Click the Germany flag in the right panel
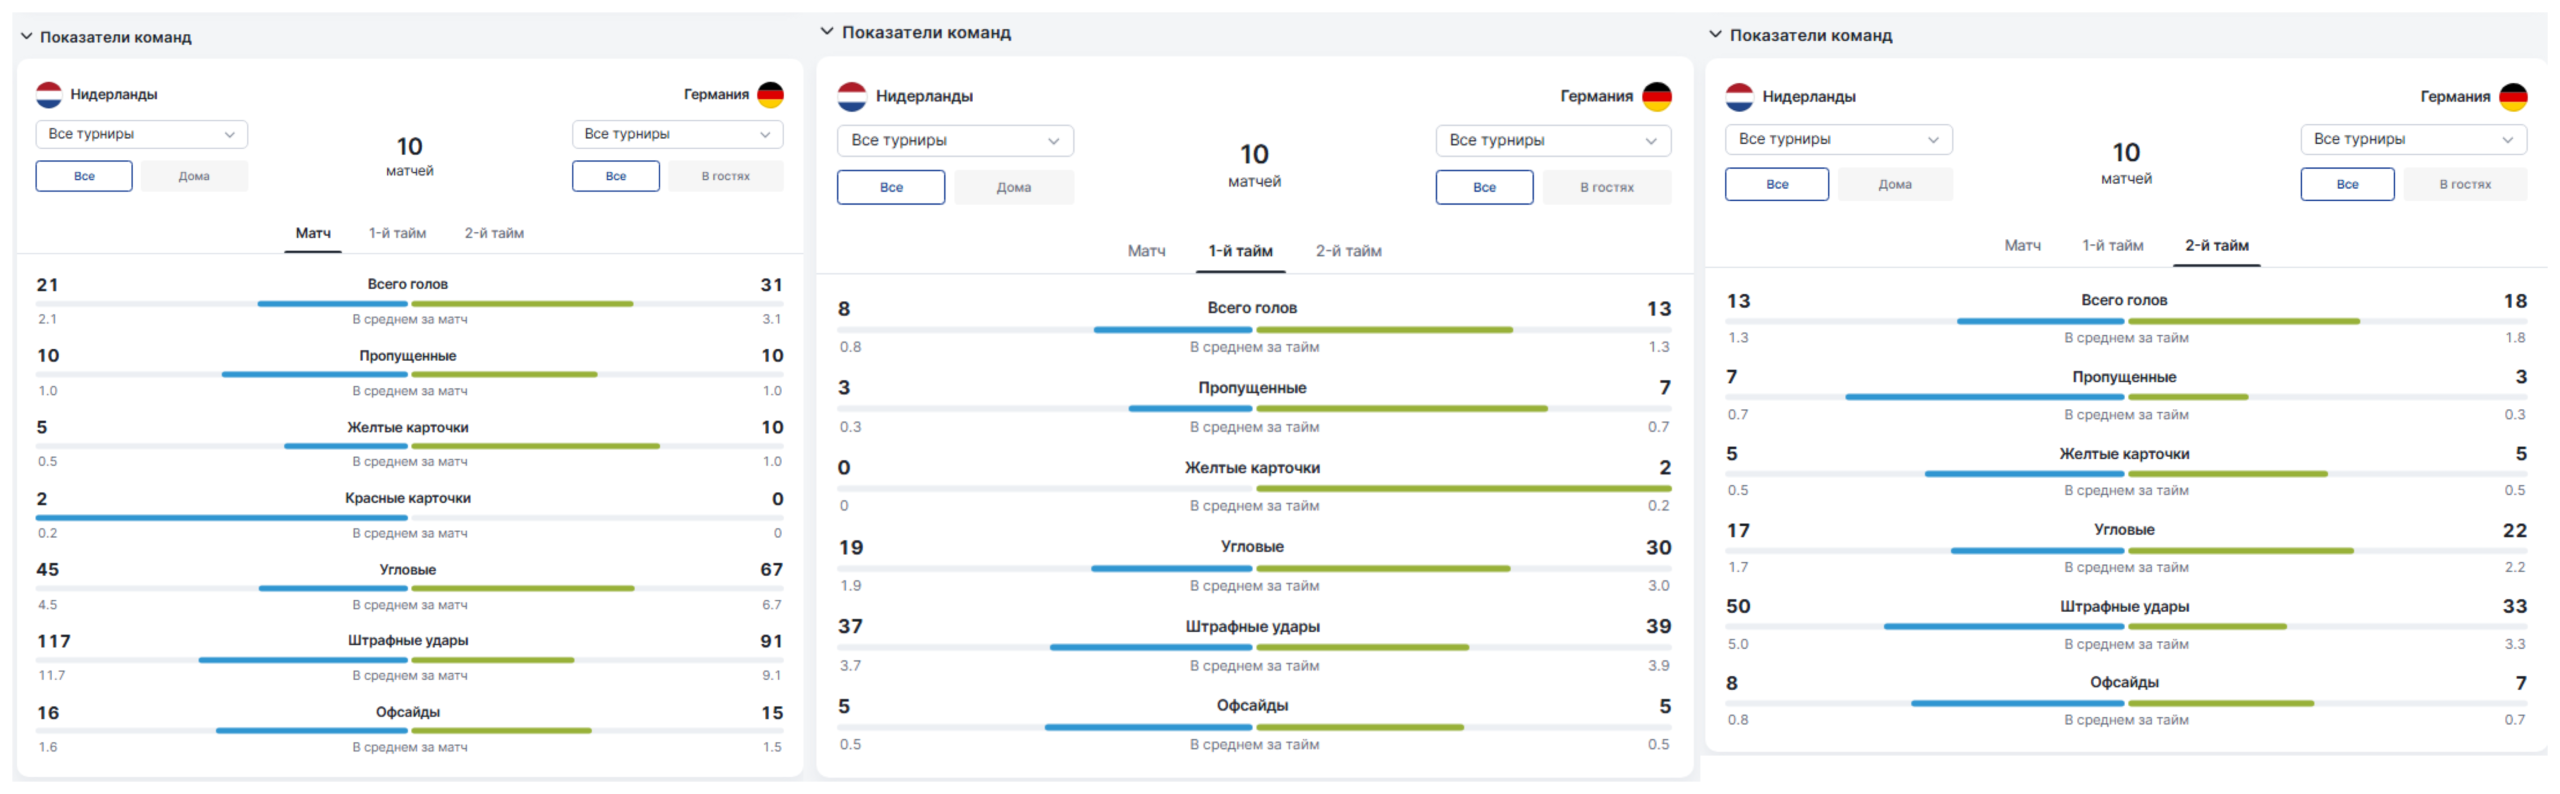2560x794 pixels. pos(2513,97)
